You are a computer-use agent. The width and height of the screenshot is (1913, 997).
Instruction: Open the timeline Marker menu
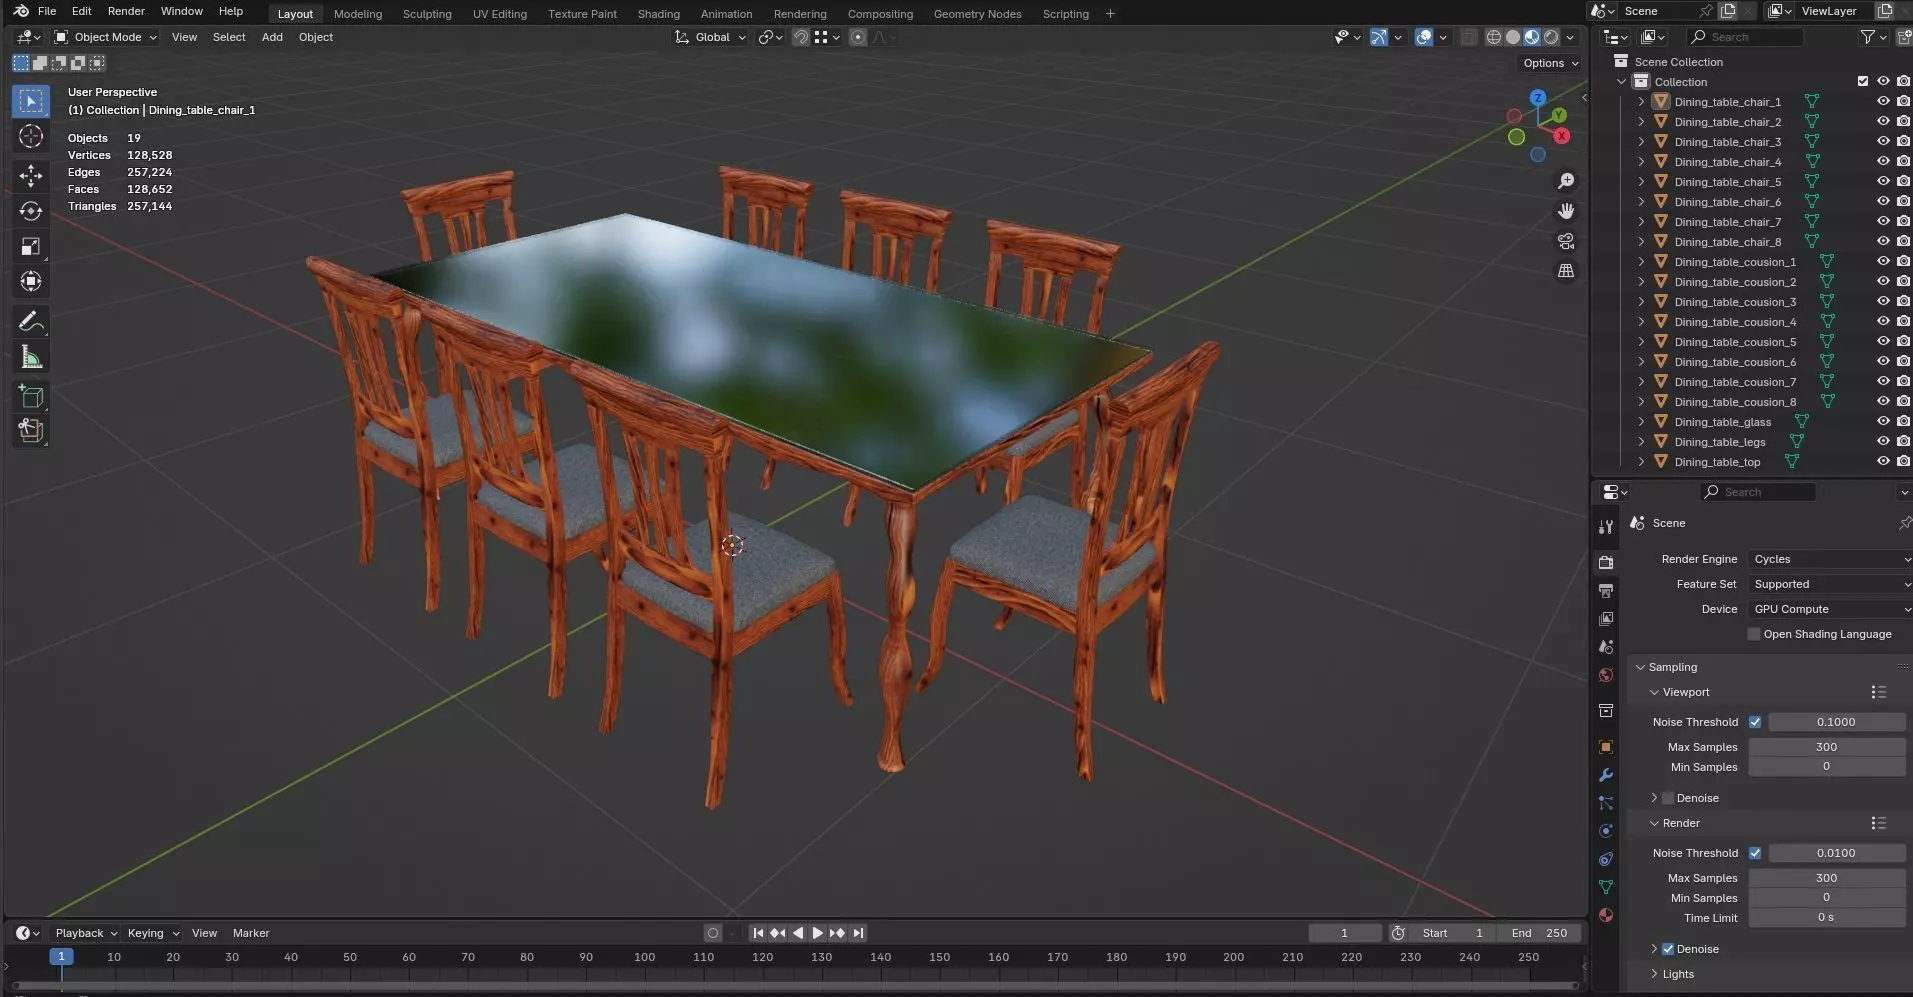251,933
